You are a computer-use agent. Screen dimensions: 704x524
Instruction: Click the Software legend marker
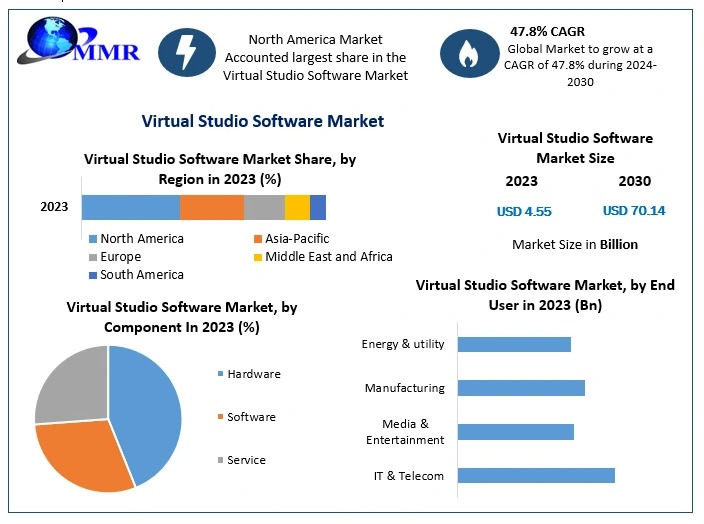(220, 417)
